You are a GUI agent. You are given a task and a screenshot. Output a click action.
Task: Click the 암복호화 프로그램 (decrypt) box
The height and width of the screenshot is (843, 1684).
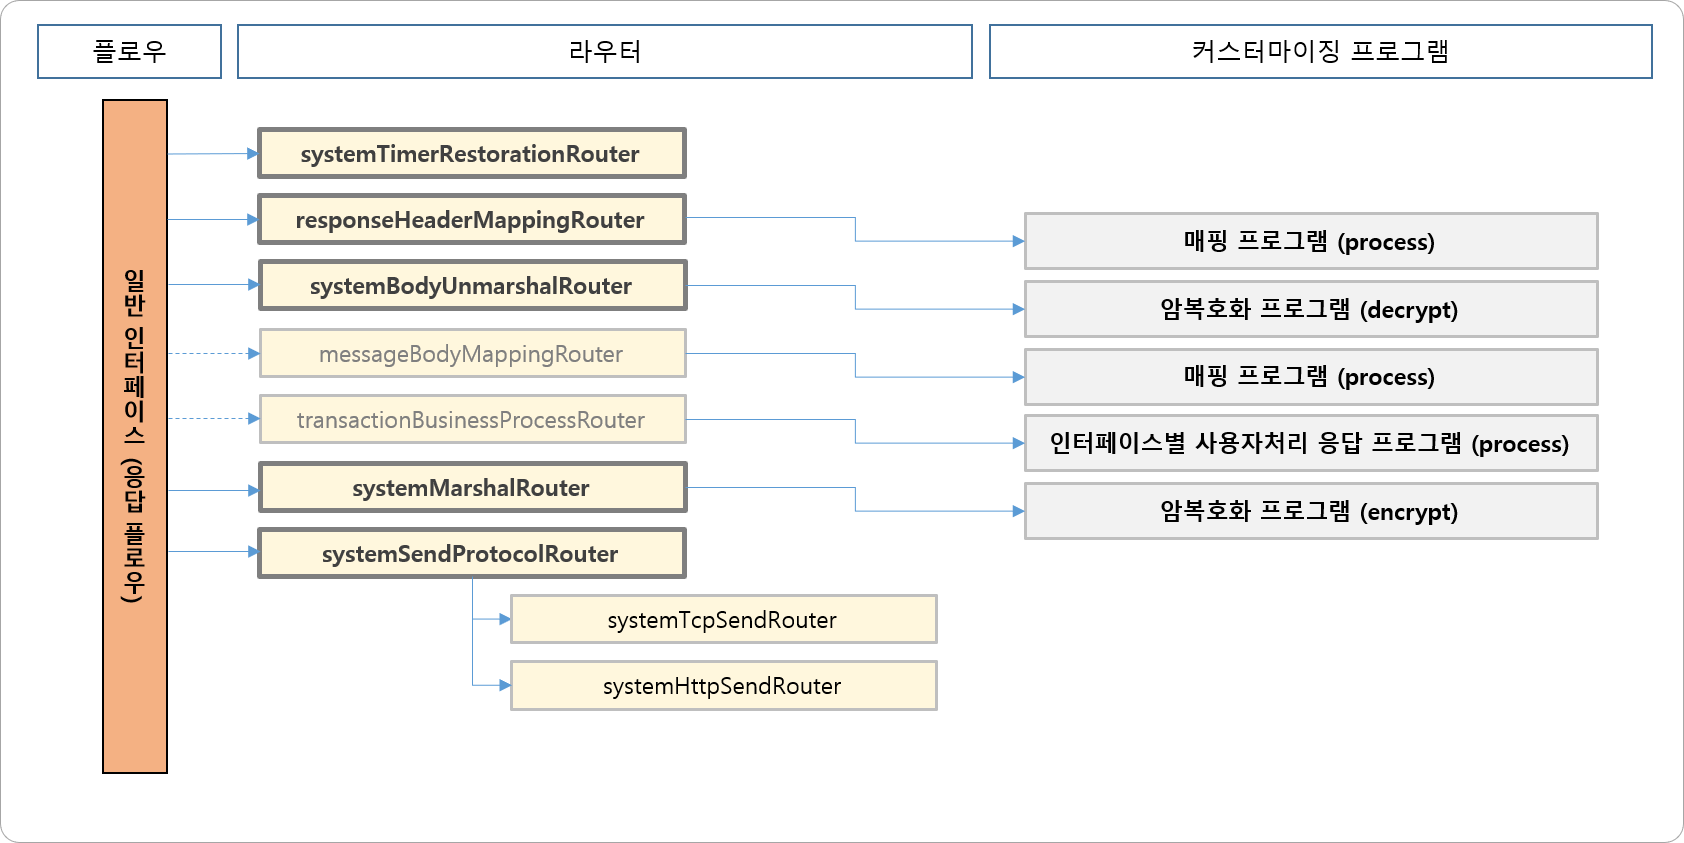(1311, 309)
